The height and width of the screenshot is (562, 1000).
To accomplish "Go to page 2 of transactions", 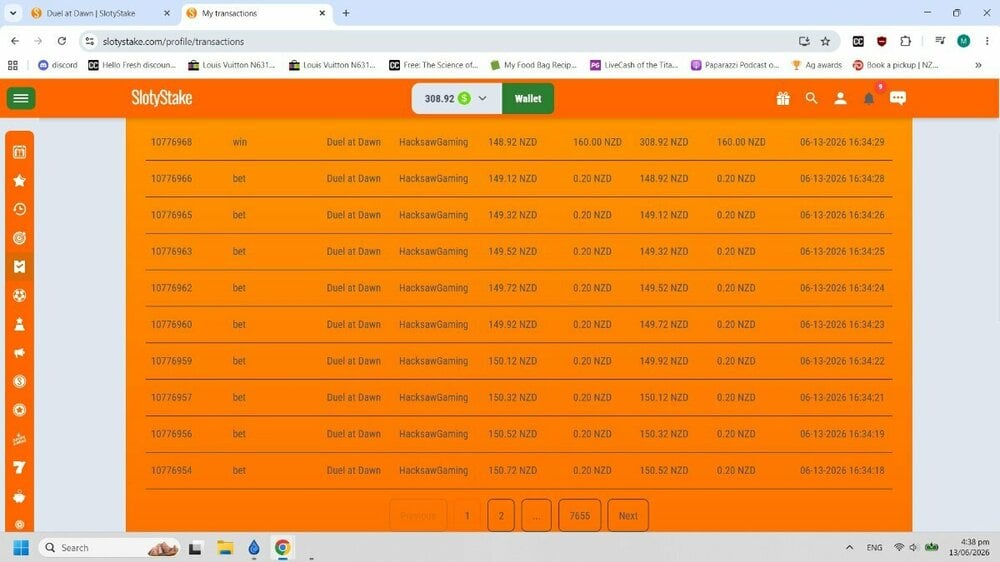I will pyautogui.click(x=501, y=515).
